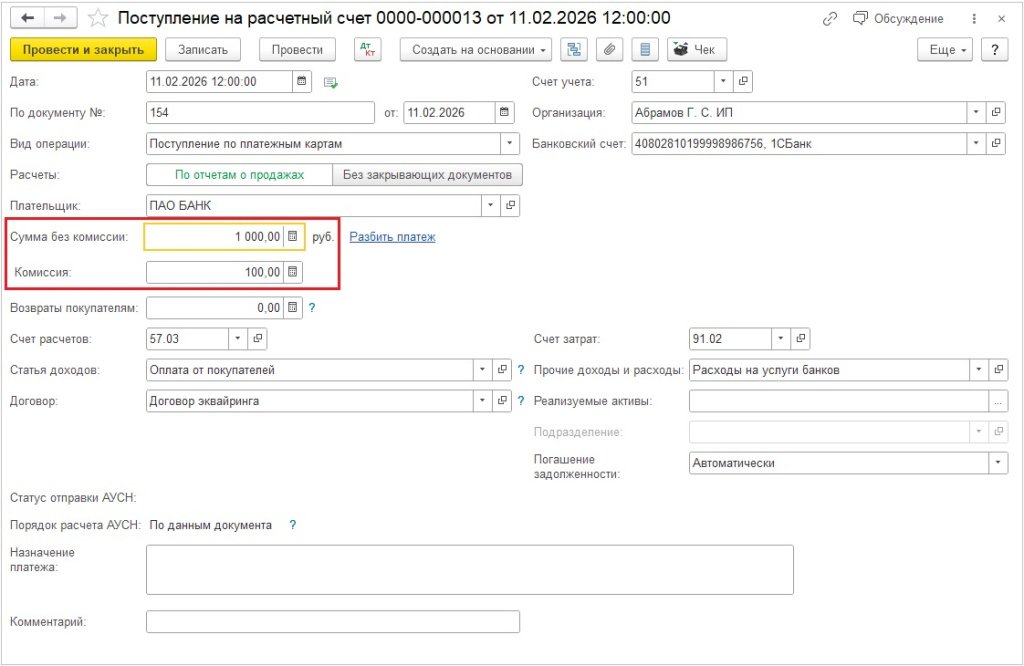
Task: Open attached files via paperclip icon
Action: tap(608, 50)
